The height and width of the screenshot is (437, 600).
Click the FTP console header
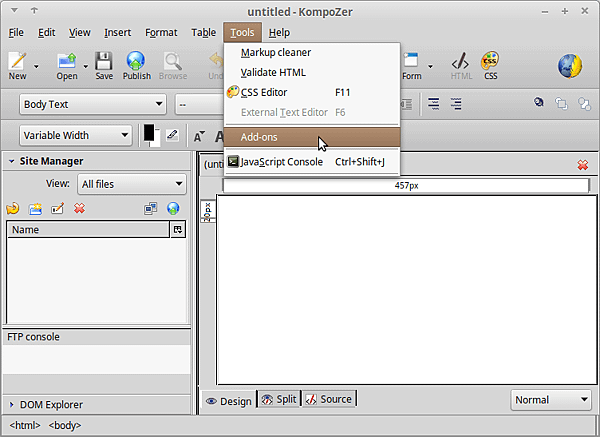click(96, 337)
